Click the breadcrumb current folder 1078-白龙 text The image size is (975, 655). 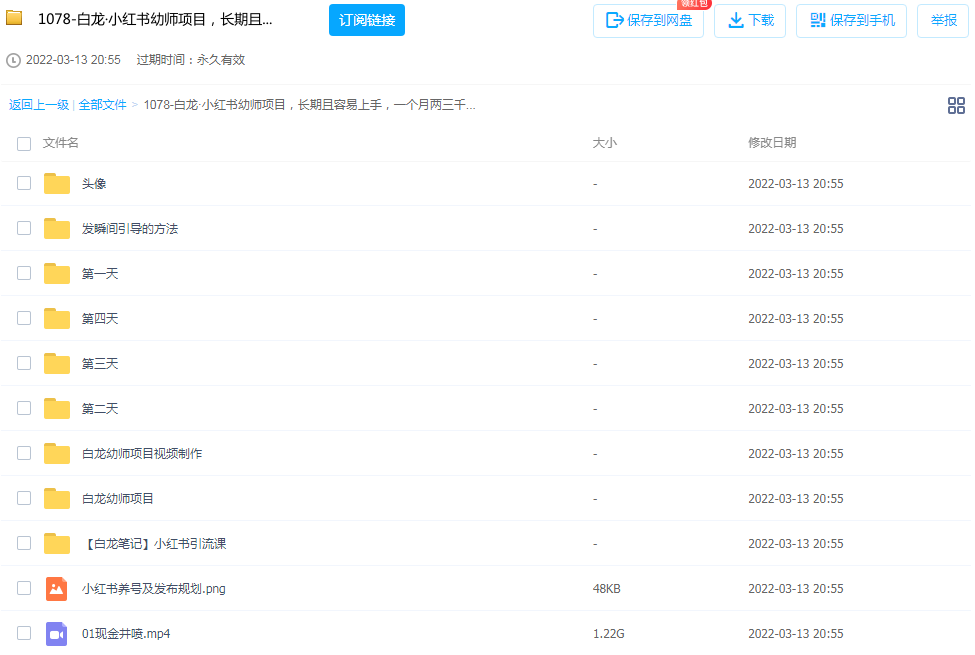310,105
